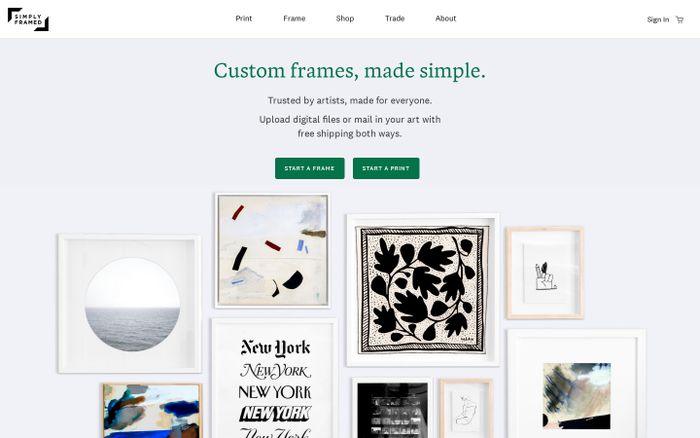The image size is (700, 438).
Task: Pick the line drawing in natural wood frame
Action: [x=466, y=409]
